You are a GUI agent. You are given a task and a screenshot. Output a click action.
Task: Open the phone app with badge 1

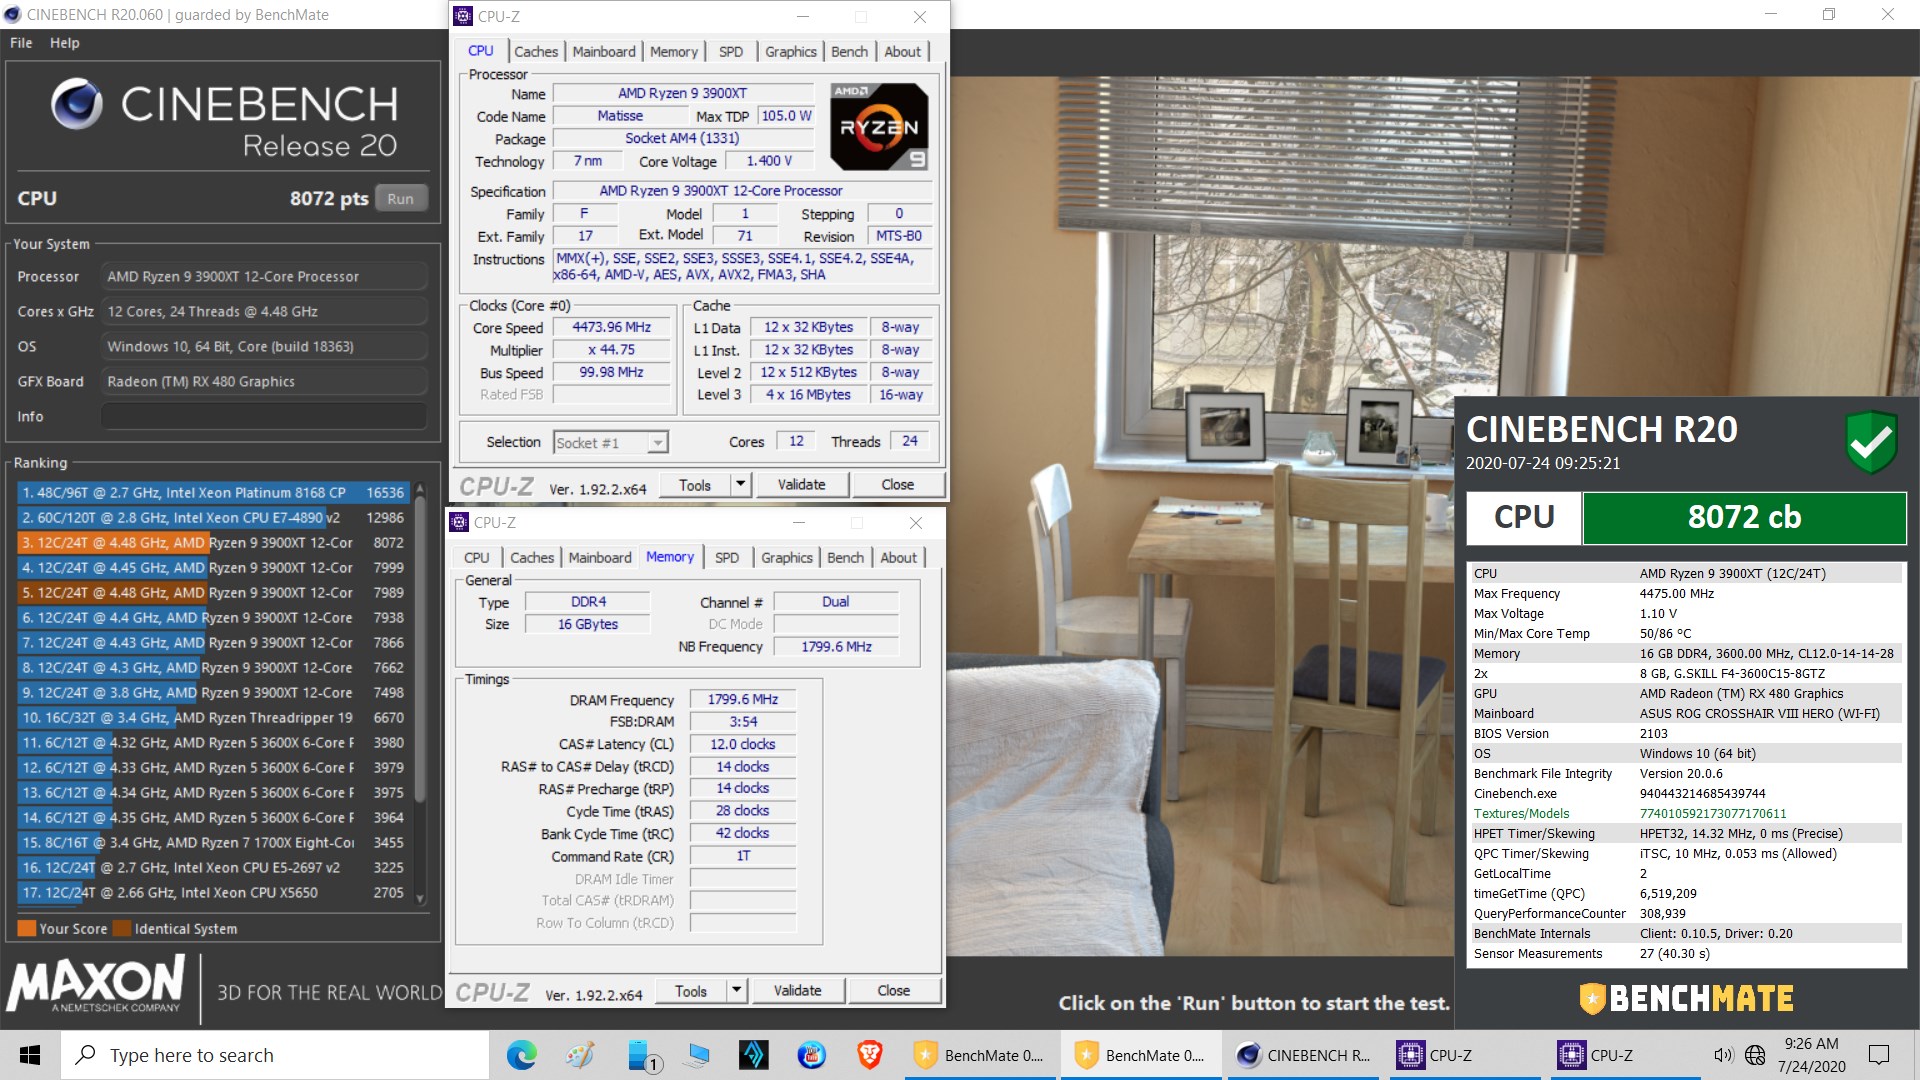[643, 1055]
